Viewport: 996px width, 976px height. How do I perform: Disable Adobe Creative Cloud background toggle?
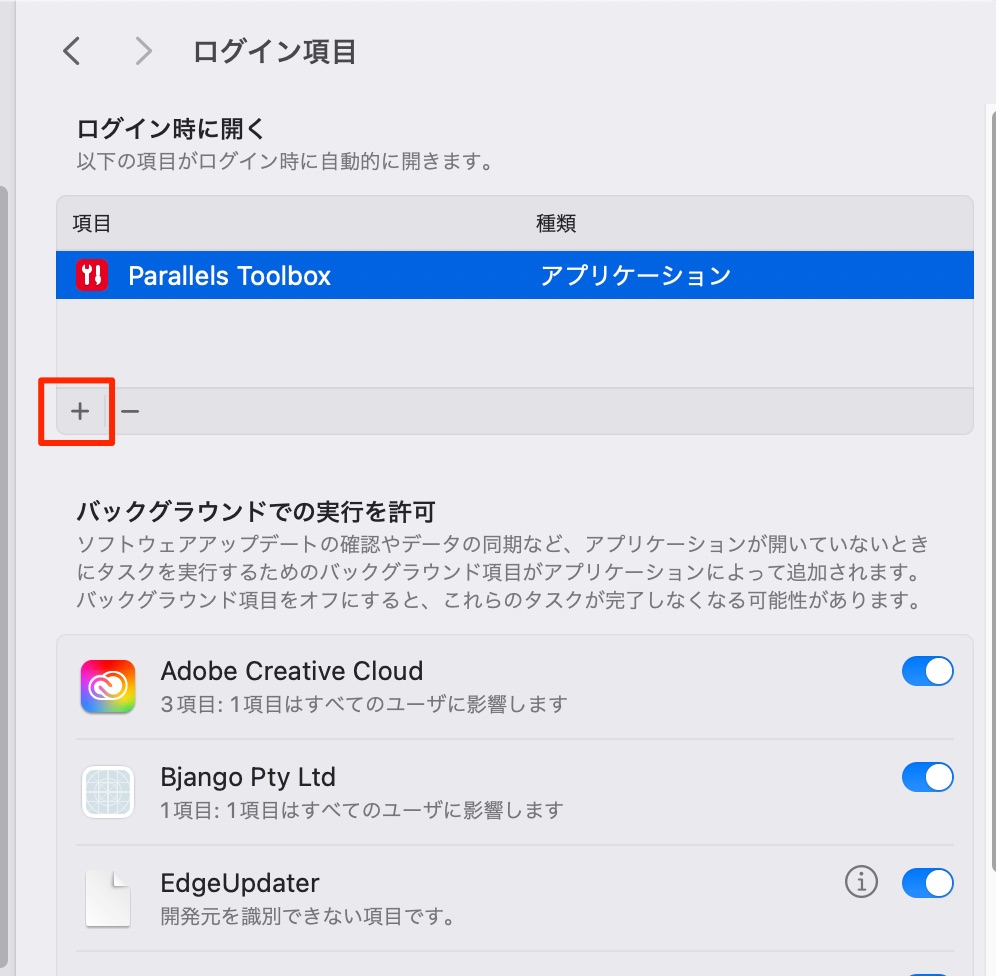point(927,671)
